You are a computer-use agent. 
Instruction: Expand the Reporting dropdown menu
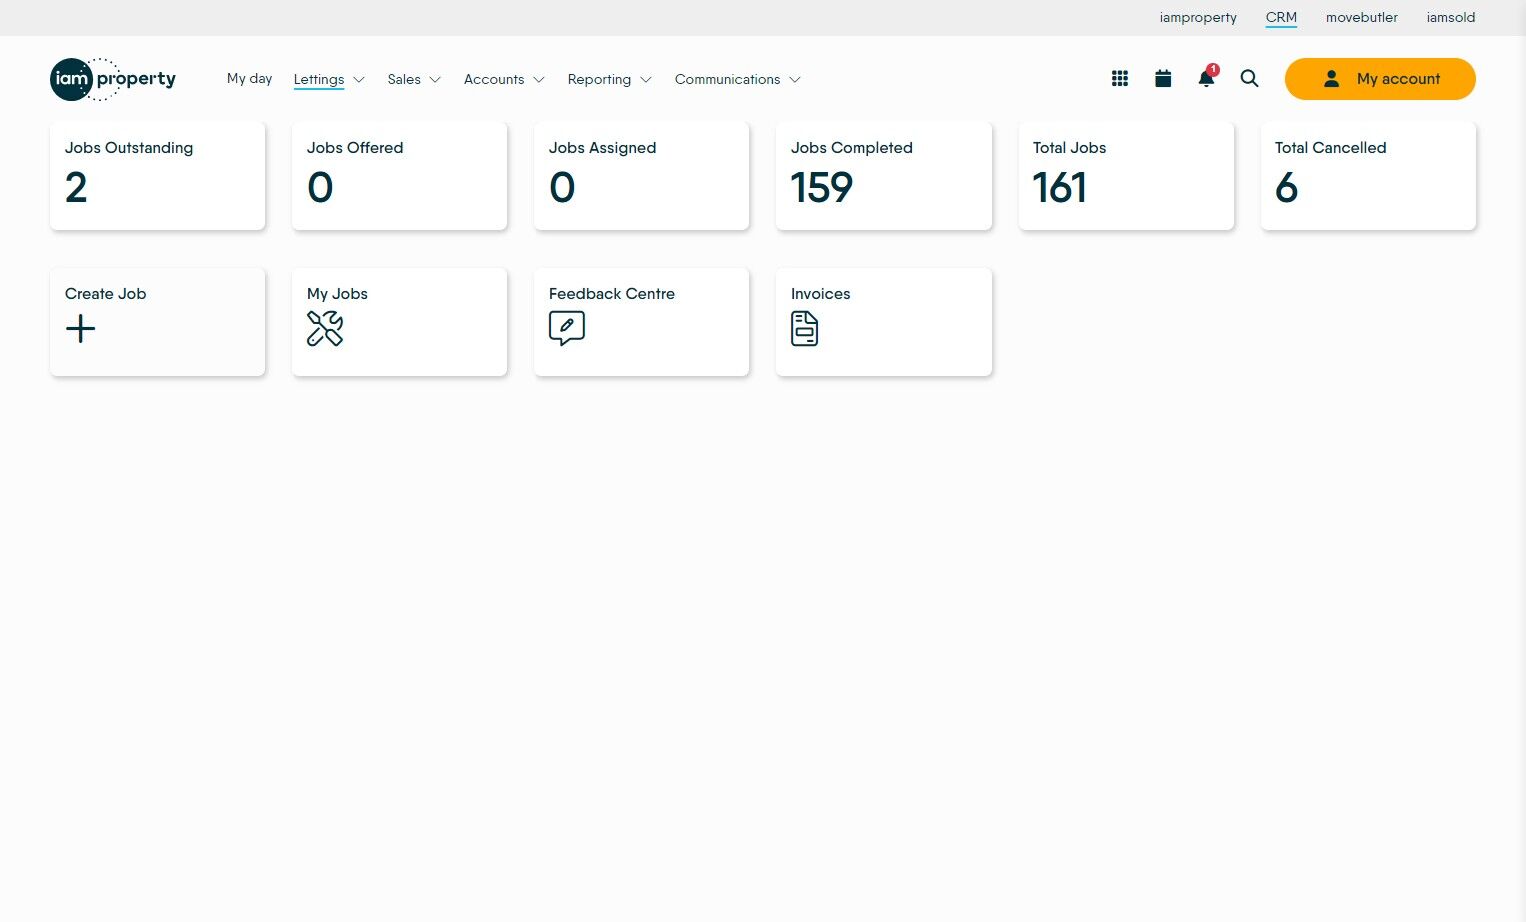tap(609, 79)
